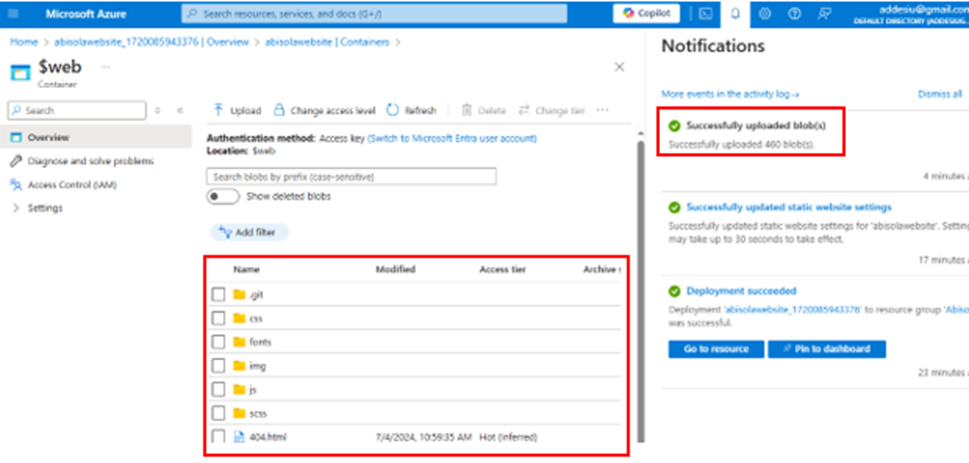969x463 pixels.
Task: Open abisolawebsite Containers breadcrumb
Action: [327, 42]
